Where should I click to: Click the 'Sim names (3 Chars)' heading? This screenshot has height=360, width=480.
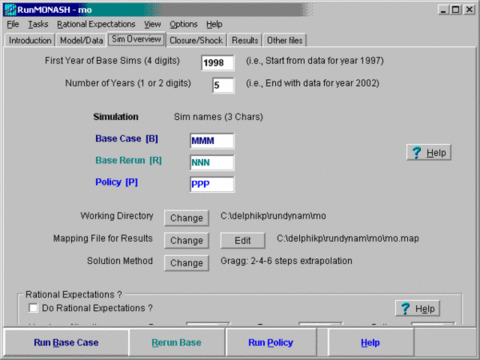[218, 117]
